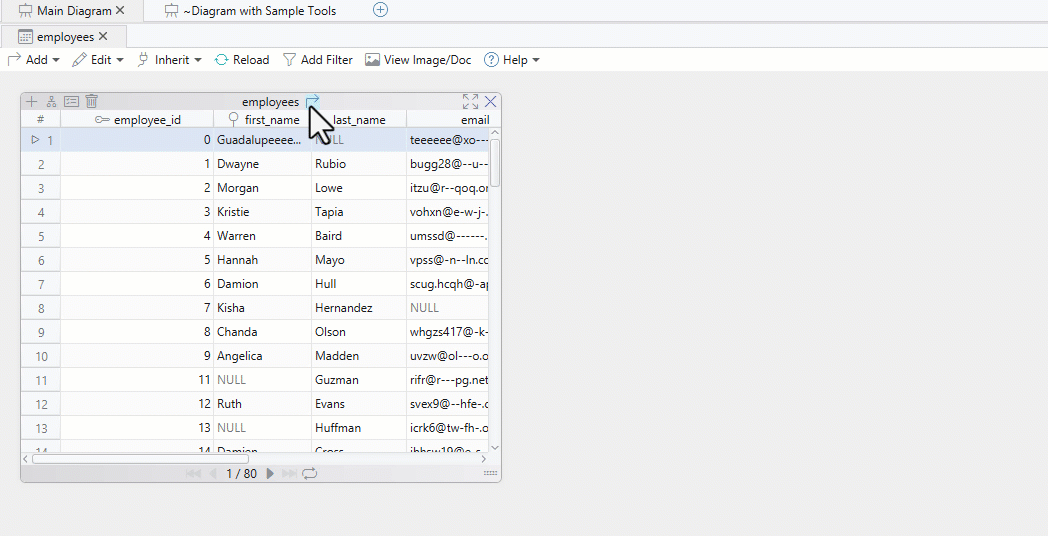The height and width of the screenshot is (536, 1048).
Task: Click Add Filter in the toolbar
Action: click(x=318, y=59)
